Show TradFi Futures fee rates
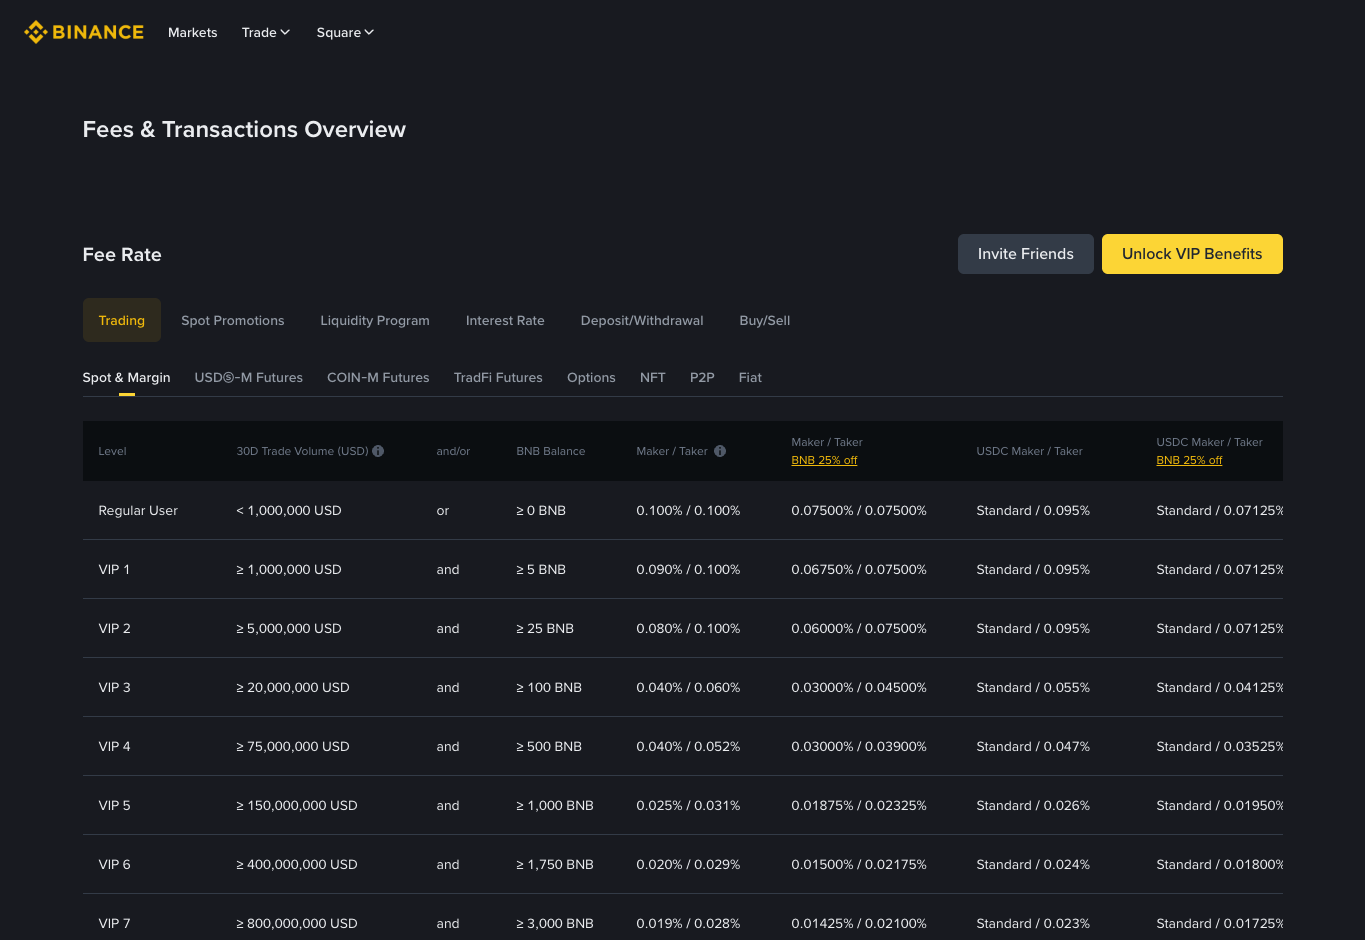1365x940 pixels. 498,378
